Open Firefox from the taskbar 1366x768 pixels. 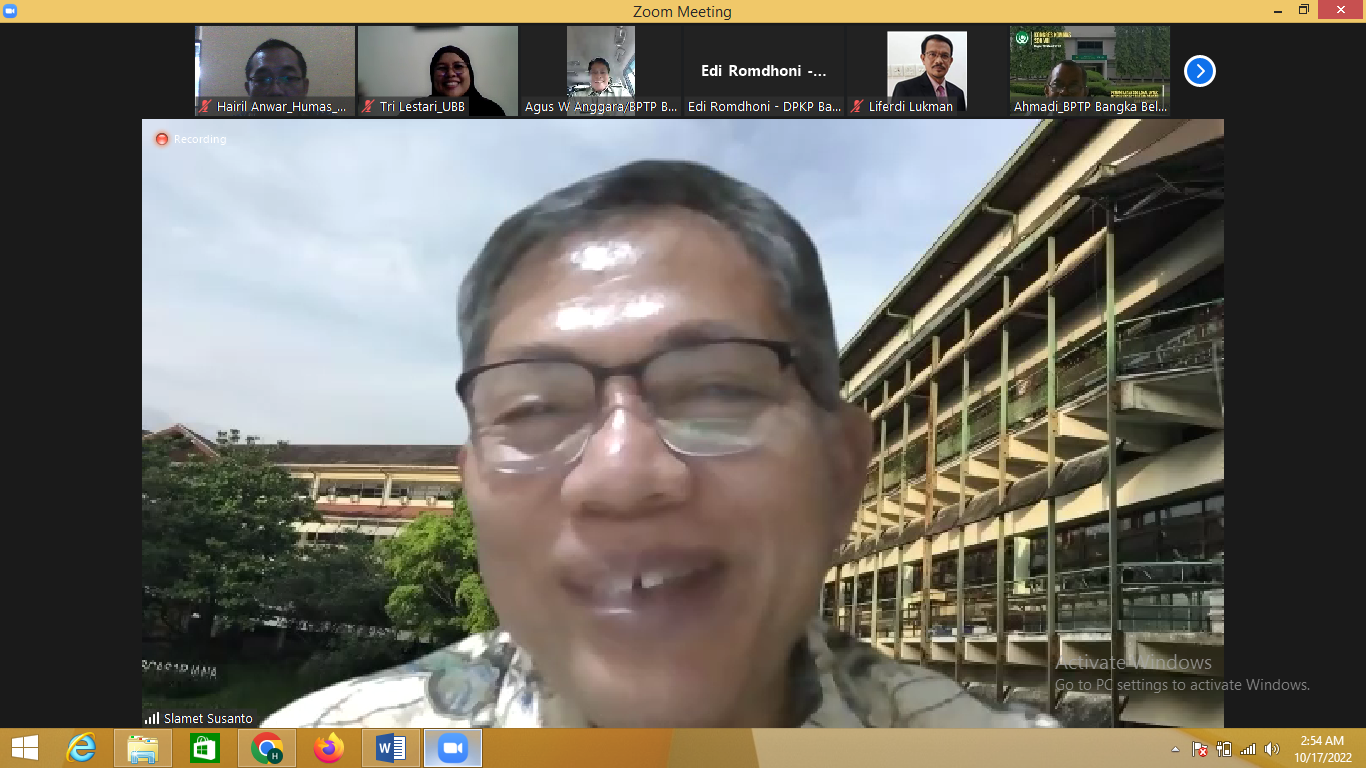(328, 748)
